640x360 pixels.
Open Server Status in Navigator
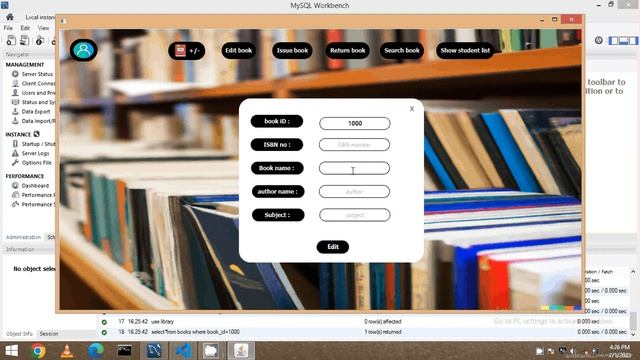33,74
